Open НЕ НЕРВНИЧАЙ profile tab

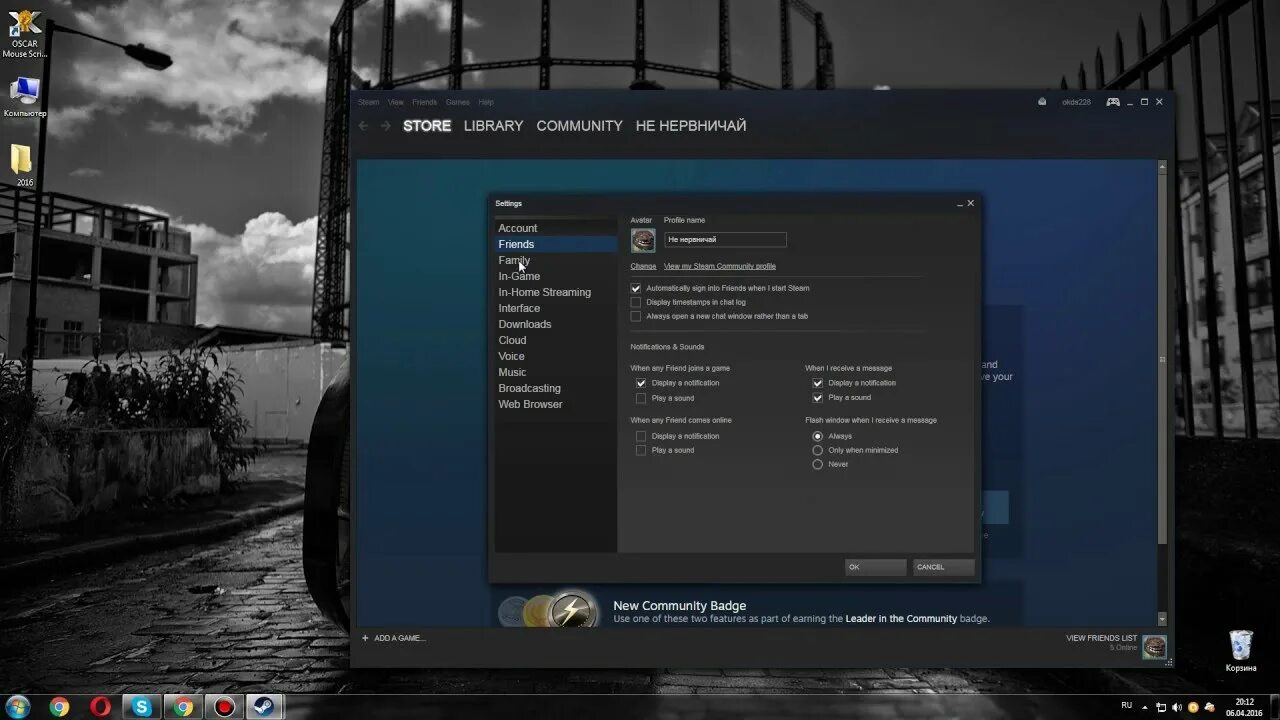coord(691,126)
